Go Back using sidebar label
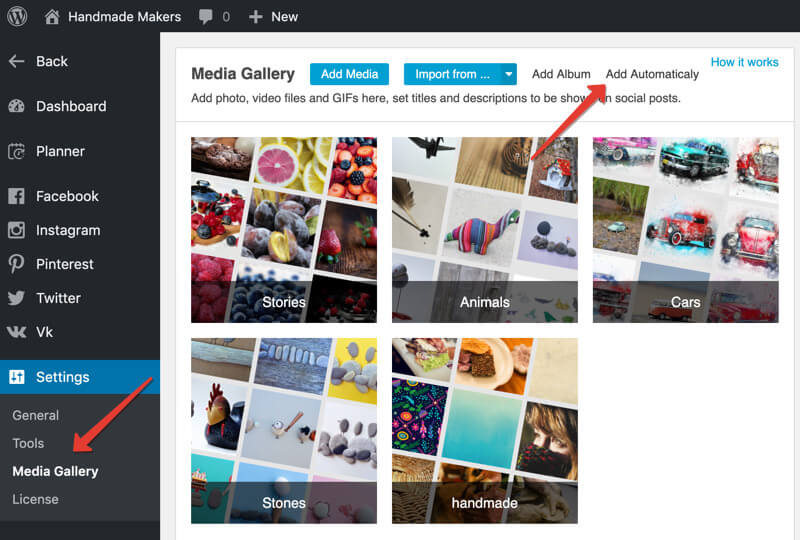 pos(52,61)
